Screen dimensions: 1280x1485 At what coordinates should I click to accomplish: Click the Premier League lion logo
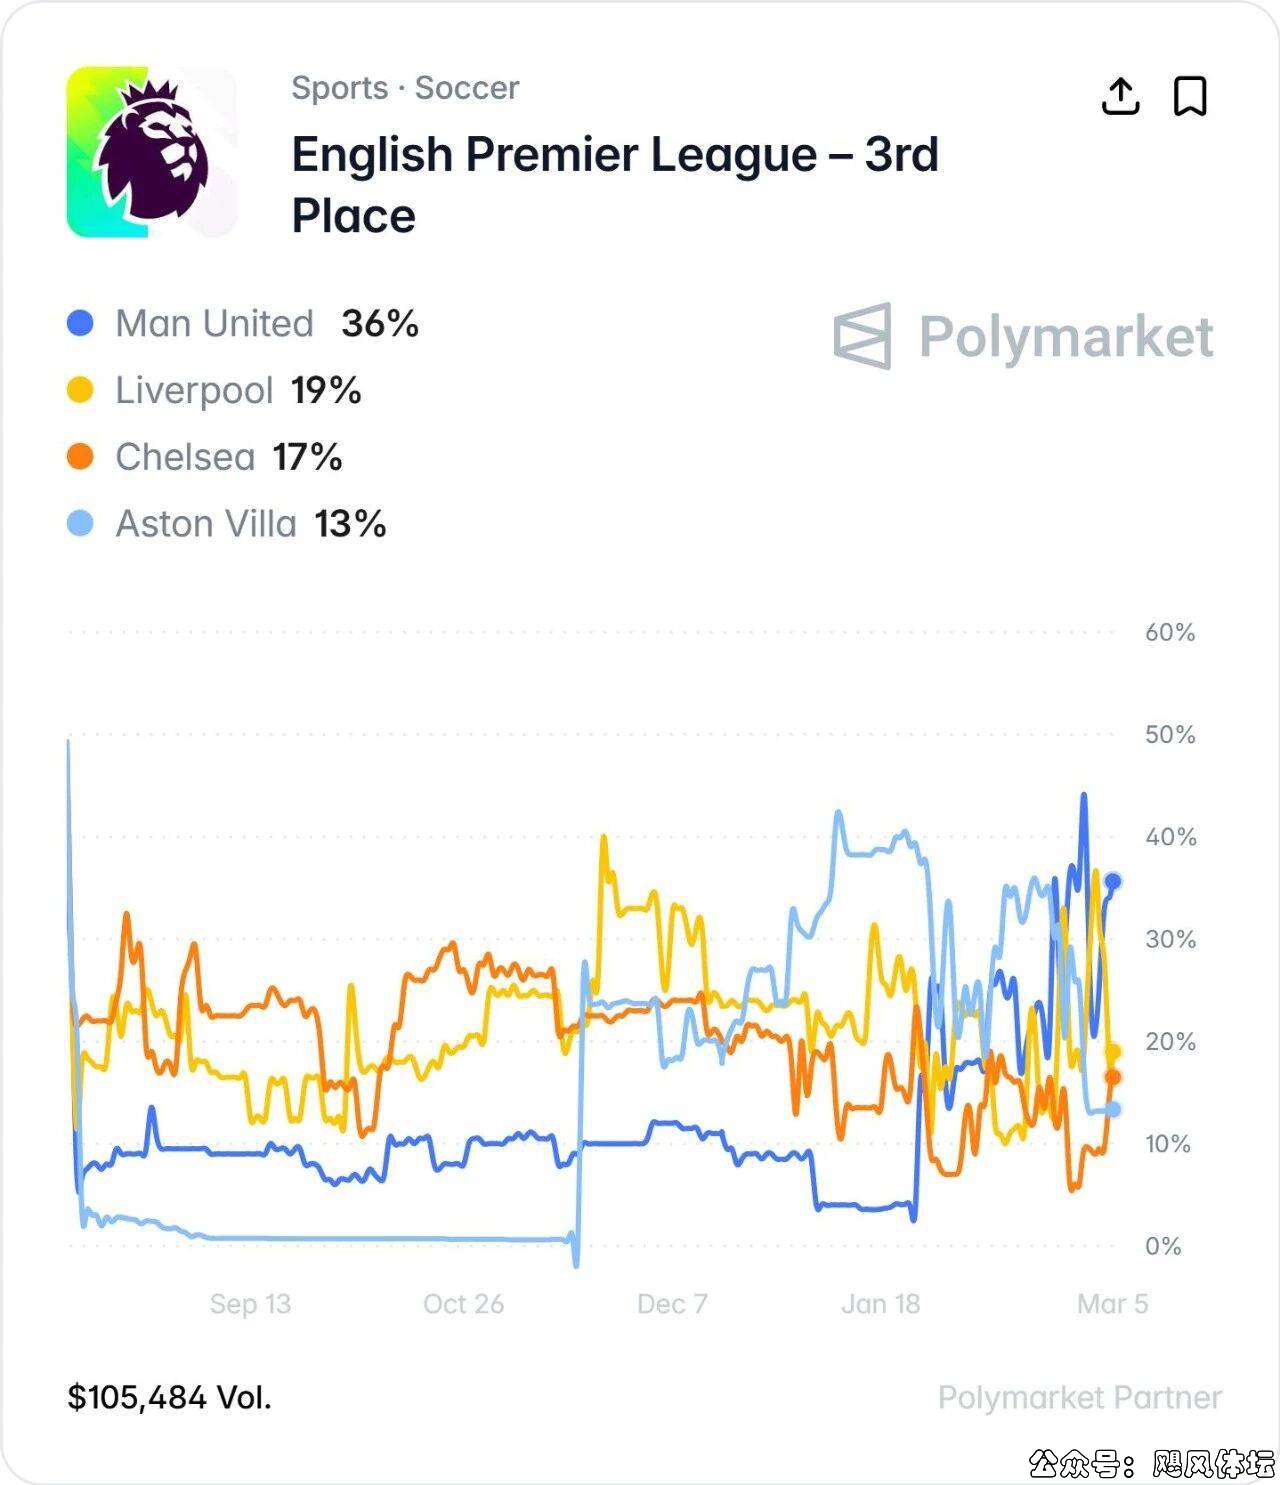152,152
